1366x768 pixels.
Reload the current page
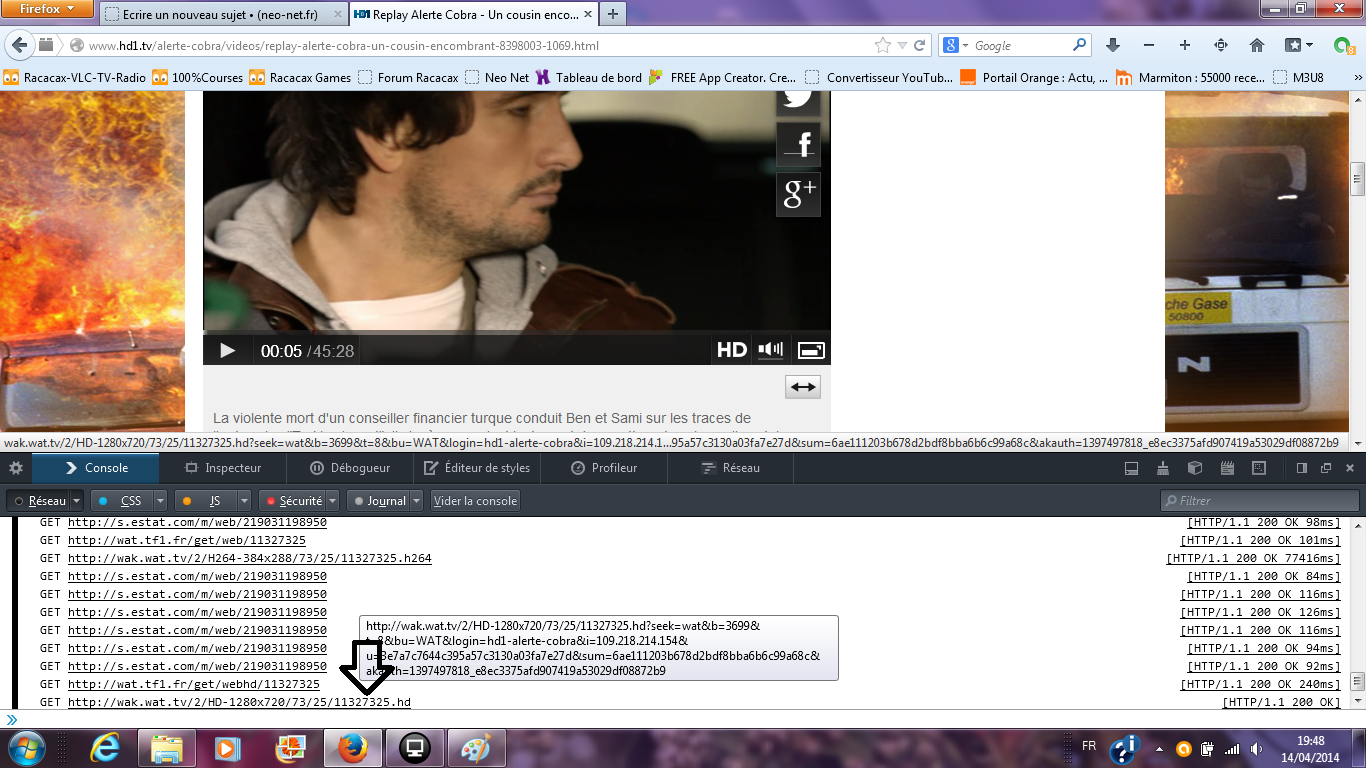921,45
